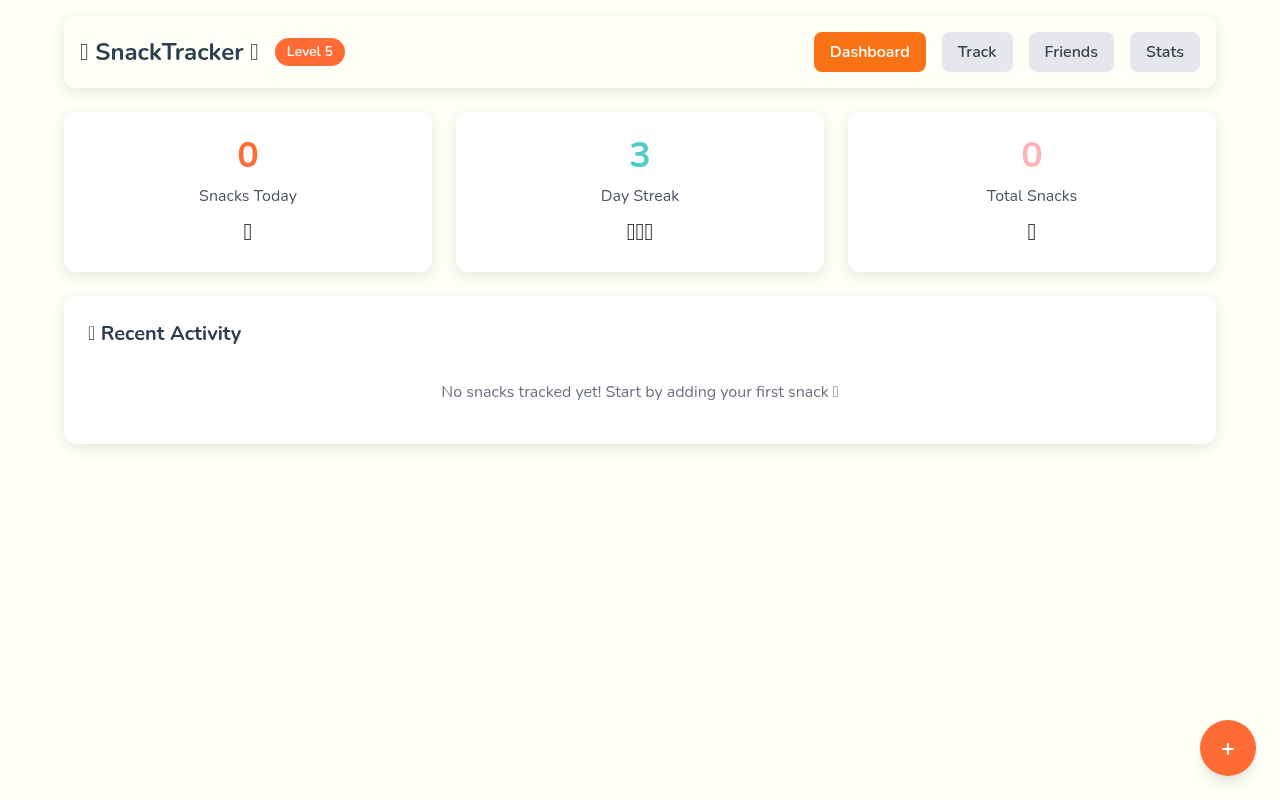The width and height of the screenshot is (1280, 800).
Task: Click the Level 5 badge
Action: (309, 51)
